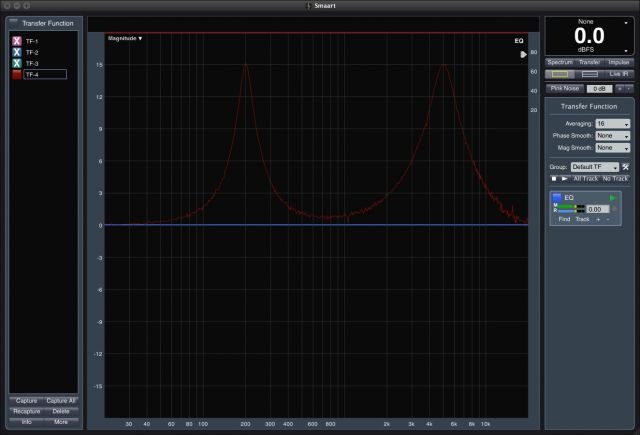Click the EQ delay value field
640x435 pixels.
pyautogui.click(x=596, y=208)
